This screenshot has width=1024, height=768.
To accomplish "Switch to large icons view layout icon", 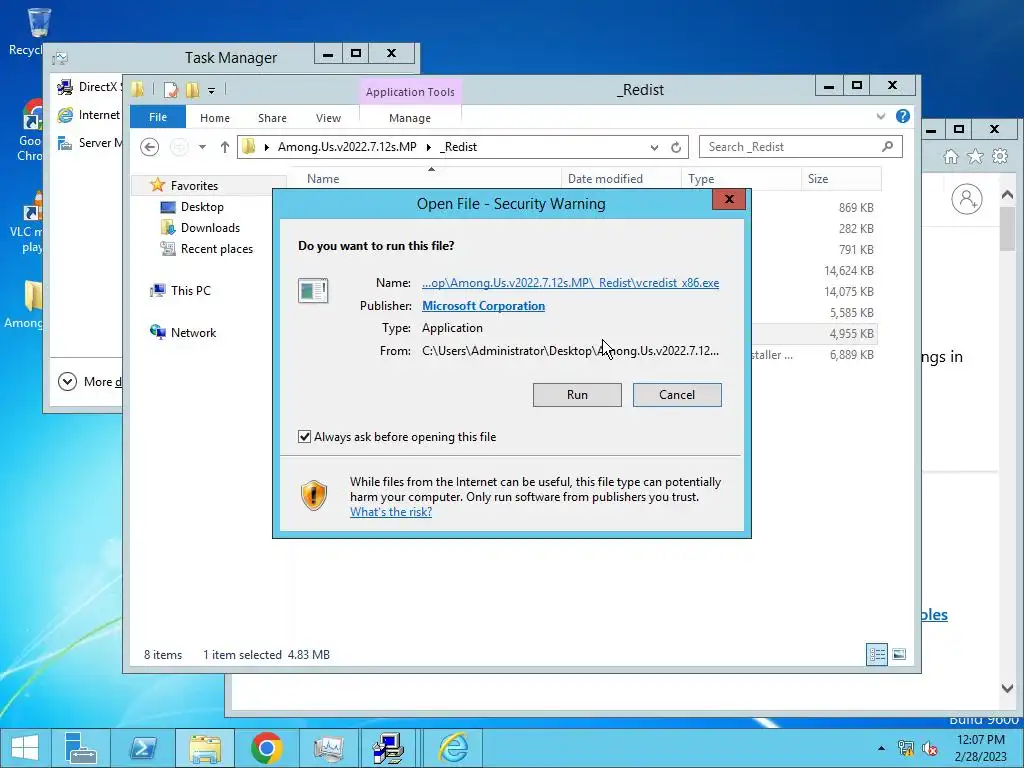I will coord(899,654).
